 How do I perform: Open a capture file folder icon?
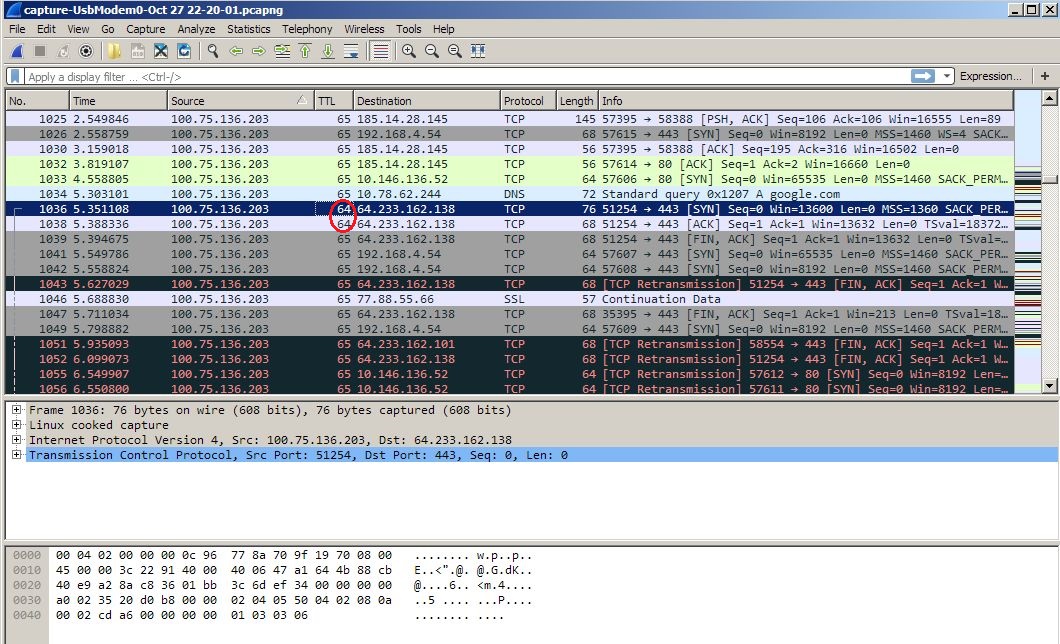point(114,51)
